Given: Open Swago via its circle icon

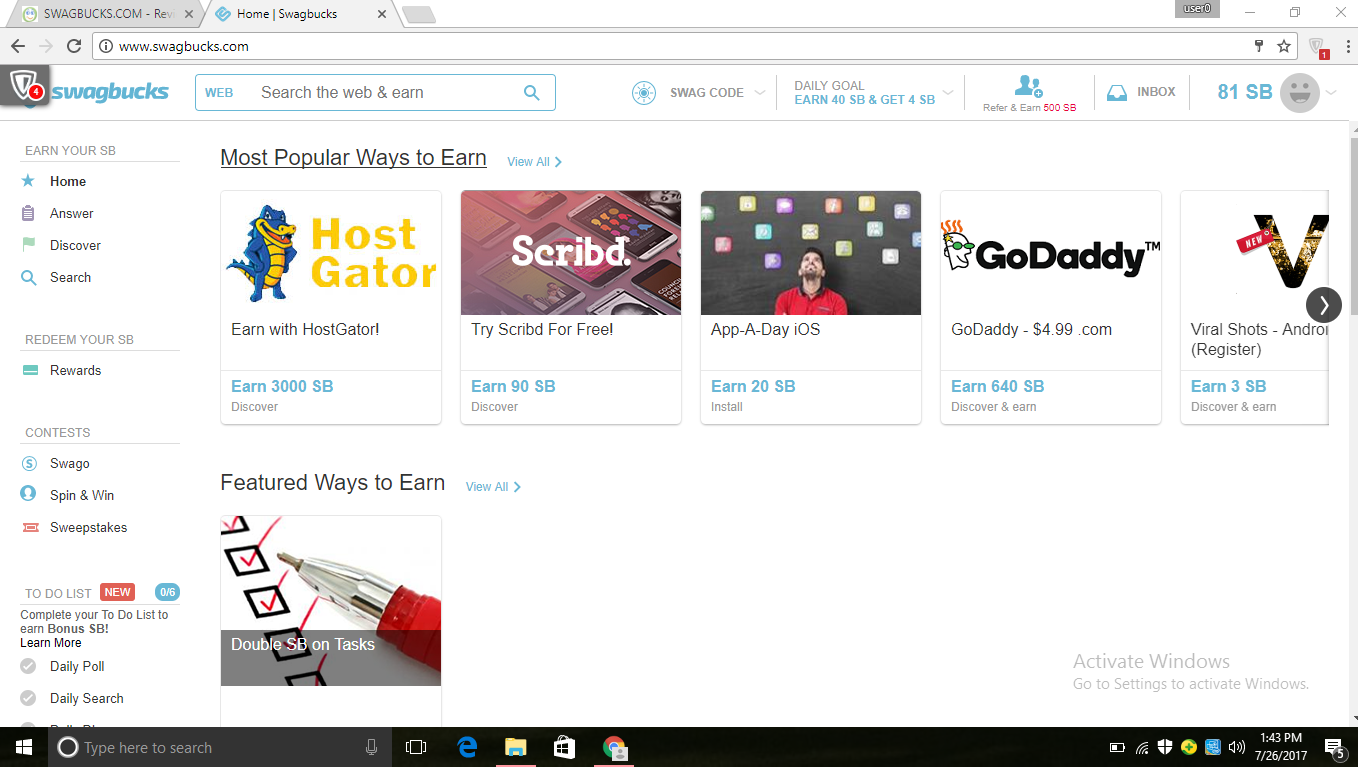Looking at the screenshot, I should click(29, 463).
